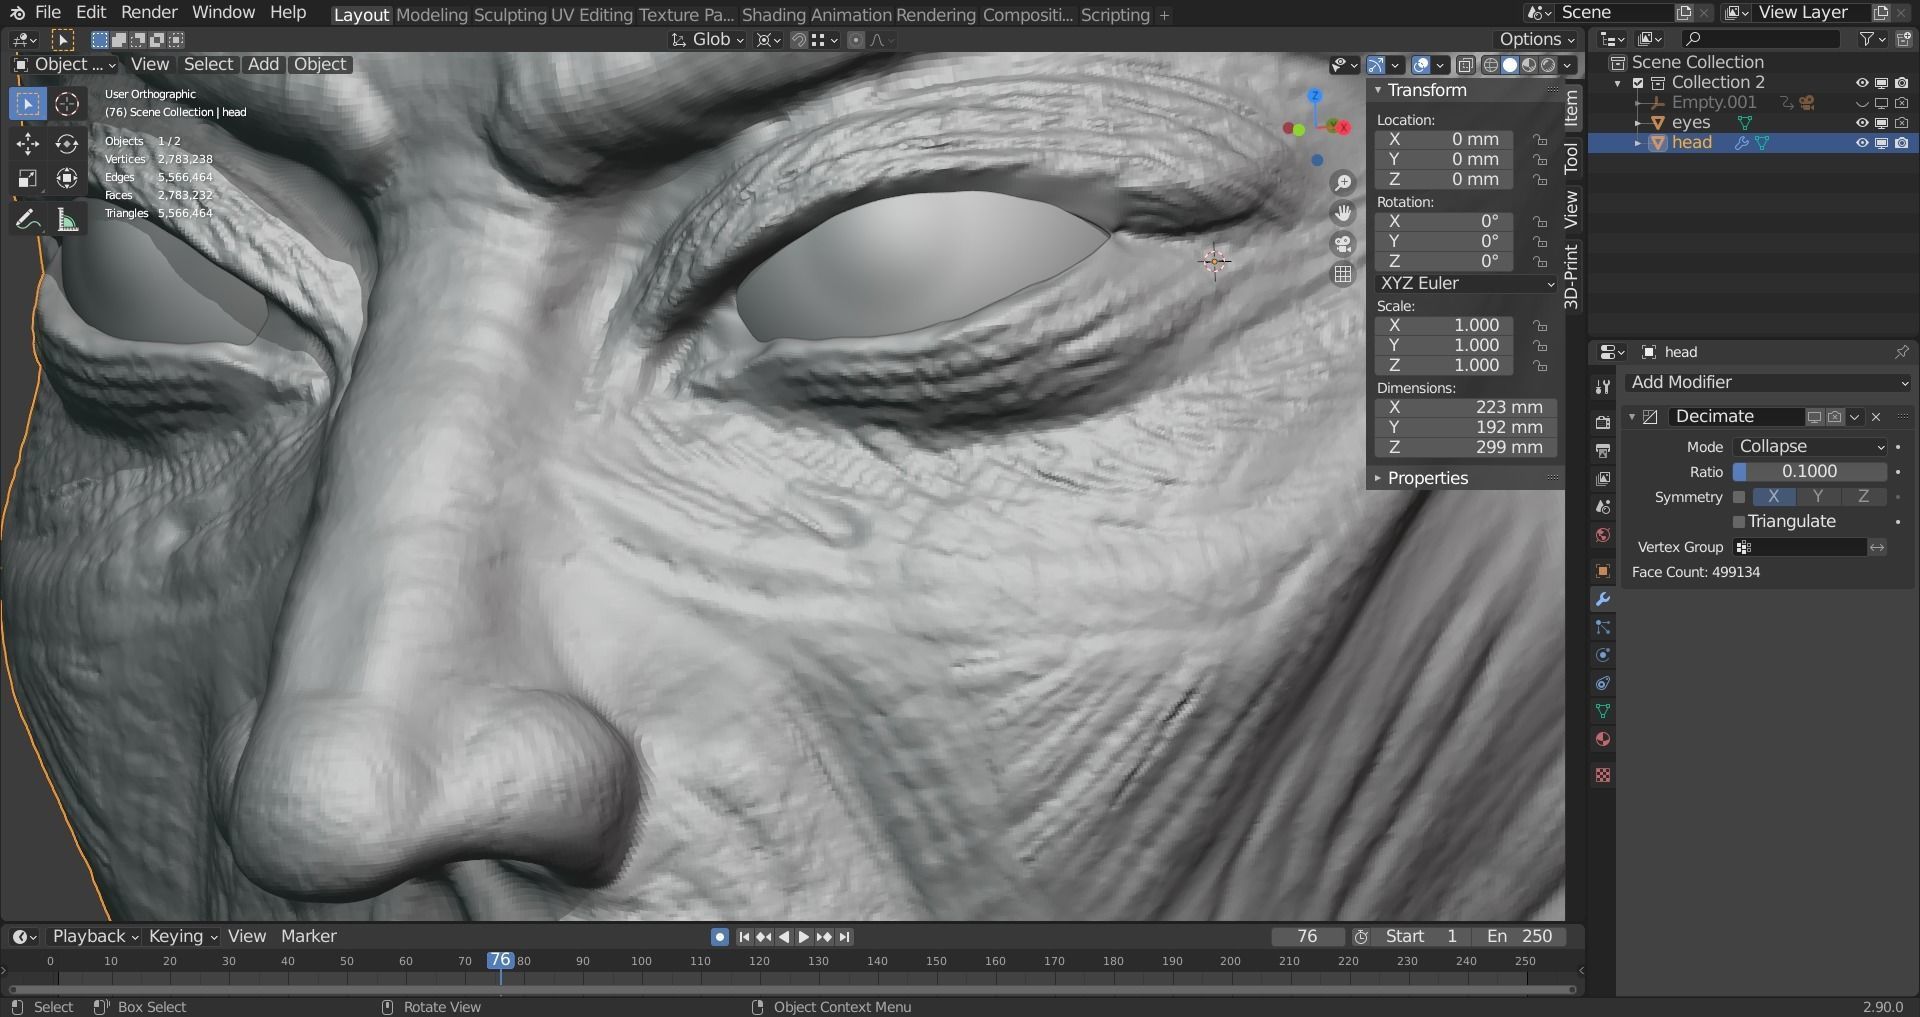Activate the Scale tool

pyautogui.click(x=27, y=179)
